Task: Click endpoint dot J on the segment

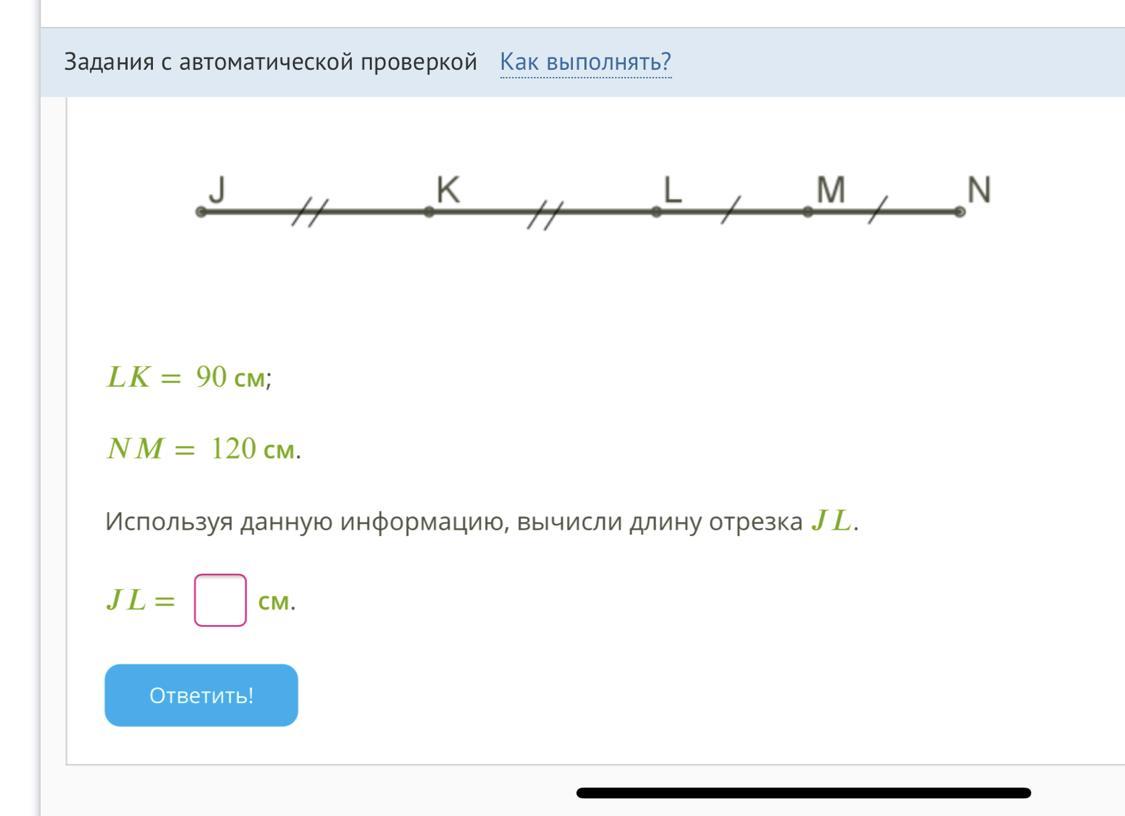Action: [x=201, y=212]
